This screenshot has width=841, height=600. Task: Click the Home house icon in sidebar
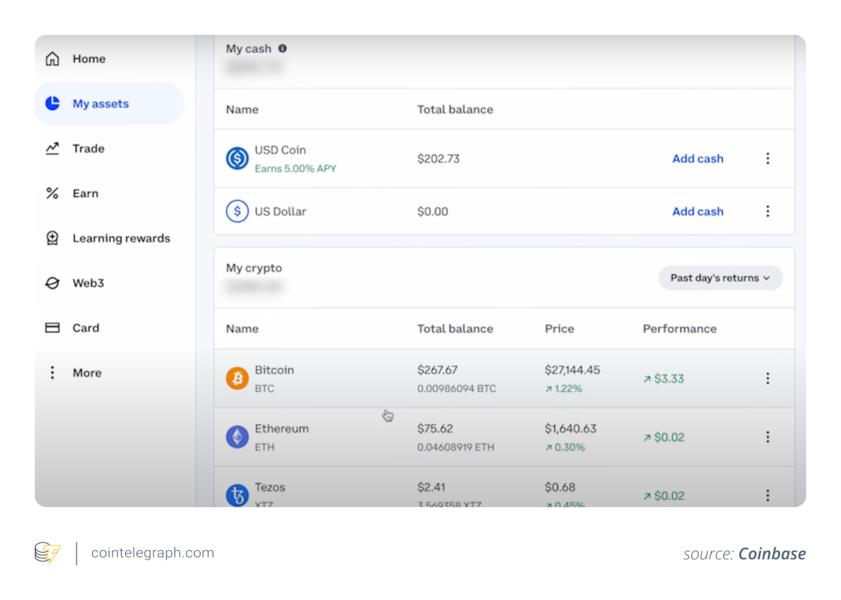52,58
